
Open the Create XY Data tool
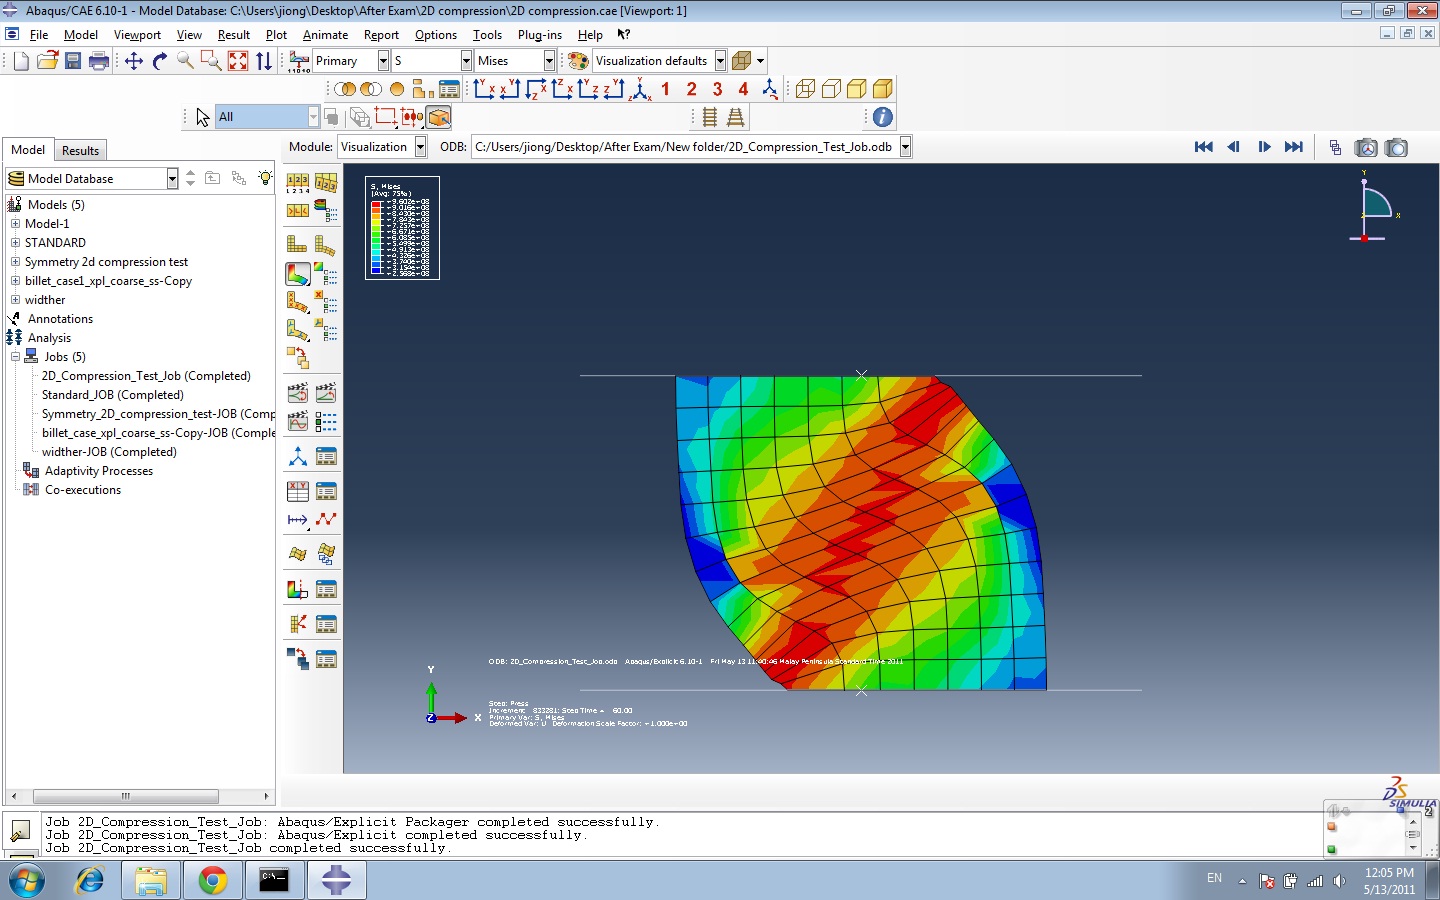(x=298, y=491)
